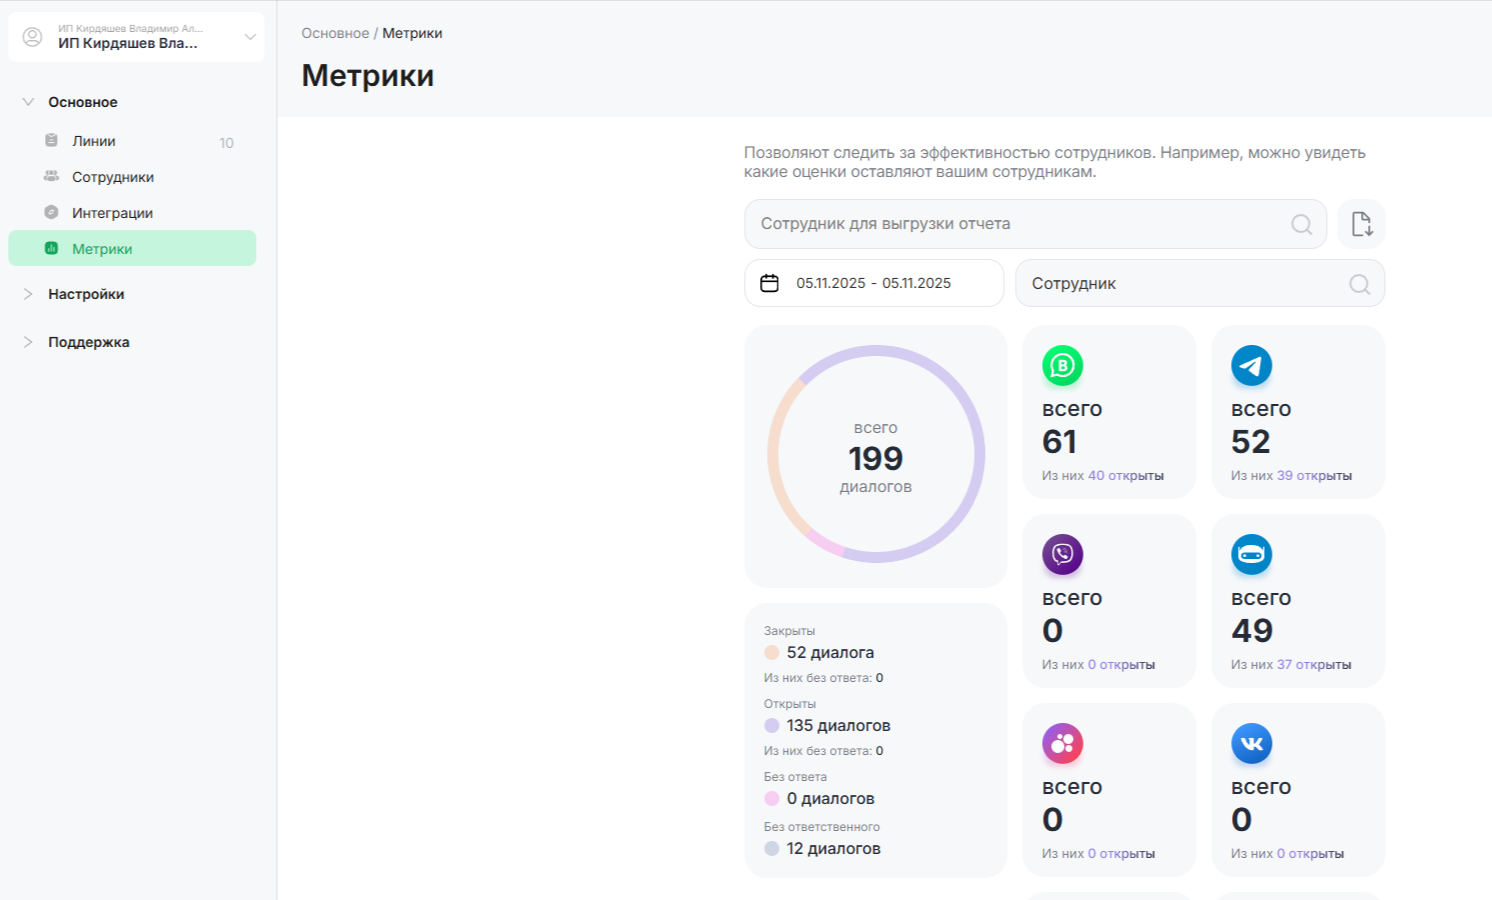Click the VK channel icon
Screen dimensions: 1492x900
(1251, 744)
